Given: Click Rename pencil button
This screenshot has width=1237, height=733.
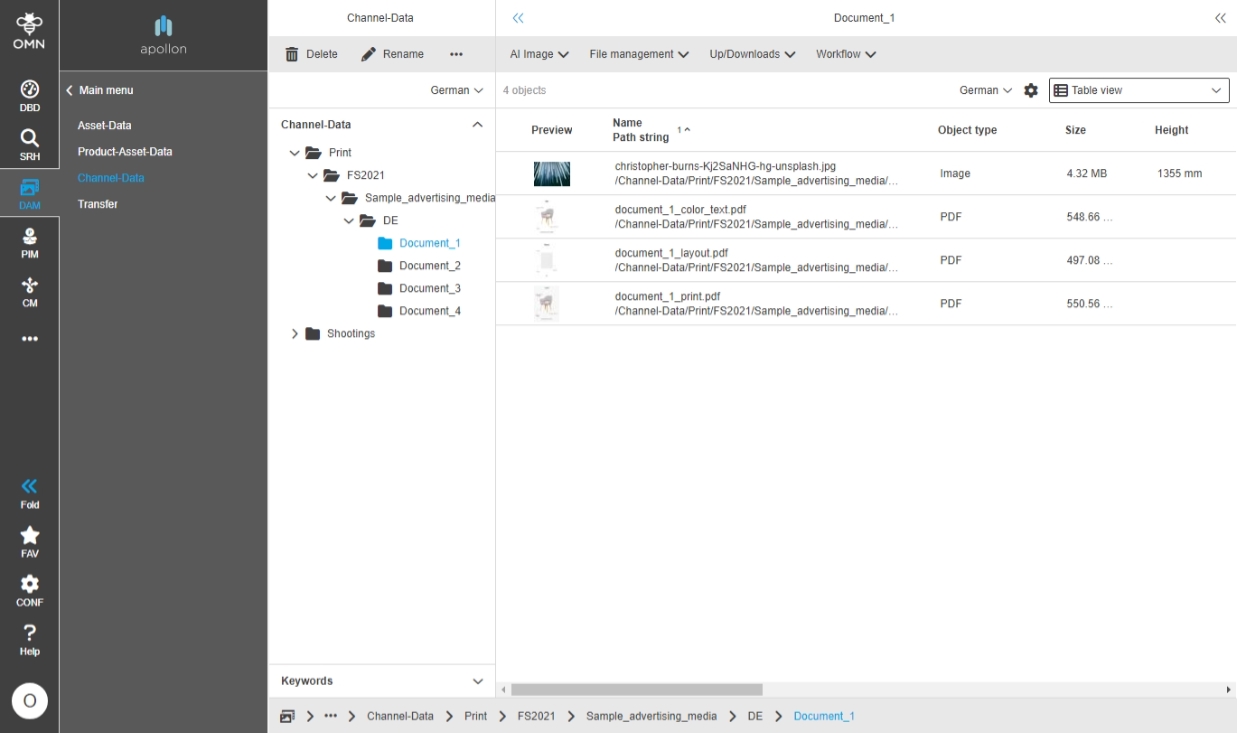Looking at the screenshot, I should tap(392, 54).
